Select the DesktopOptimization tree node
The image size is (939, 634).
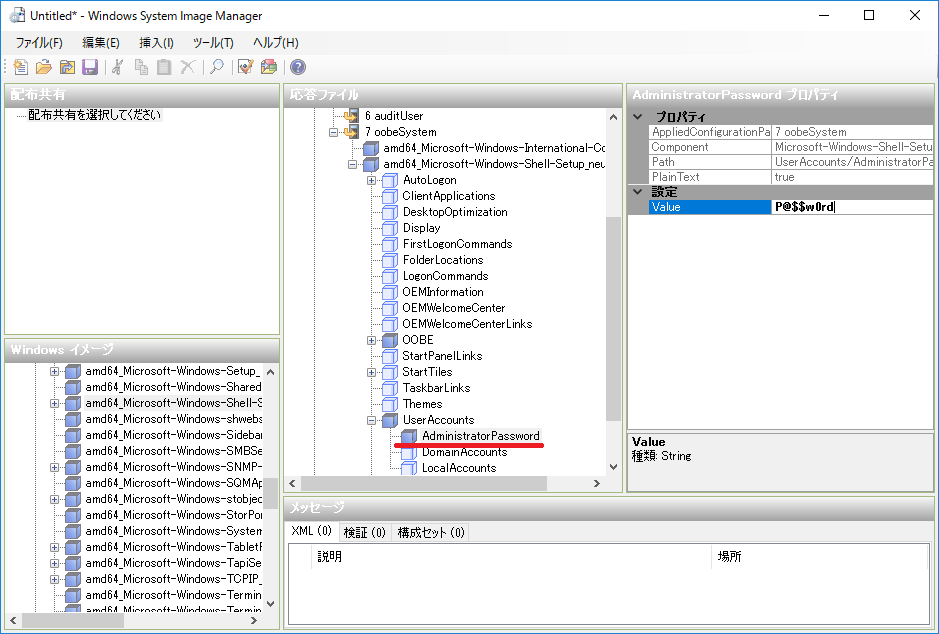point(455,212)
